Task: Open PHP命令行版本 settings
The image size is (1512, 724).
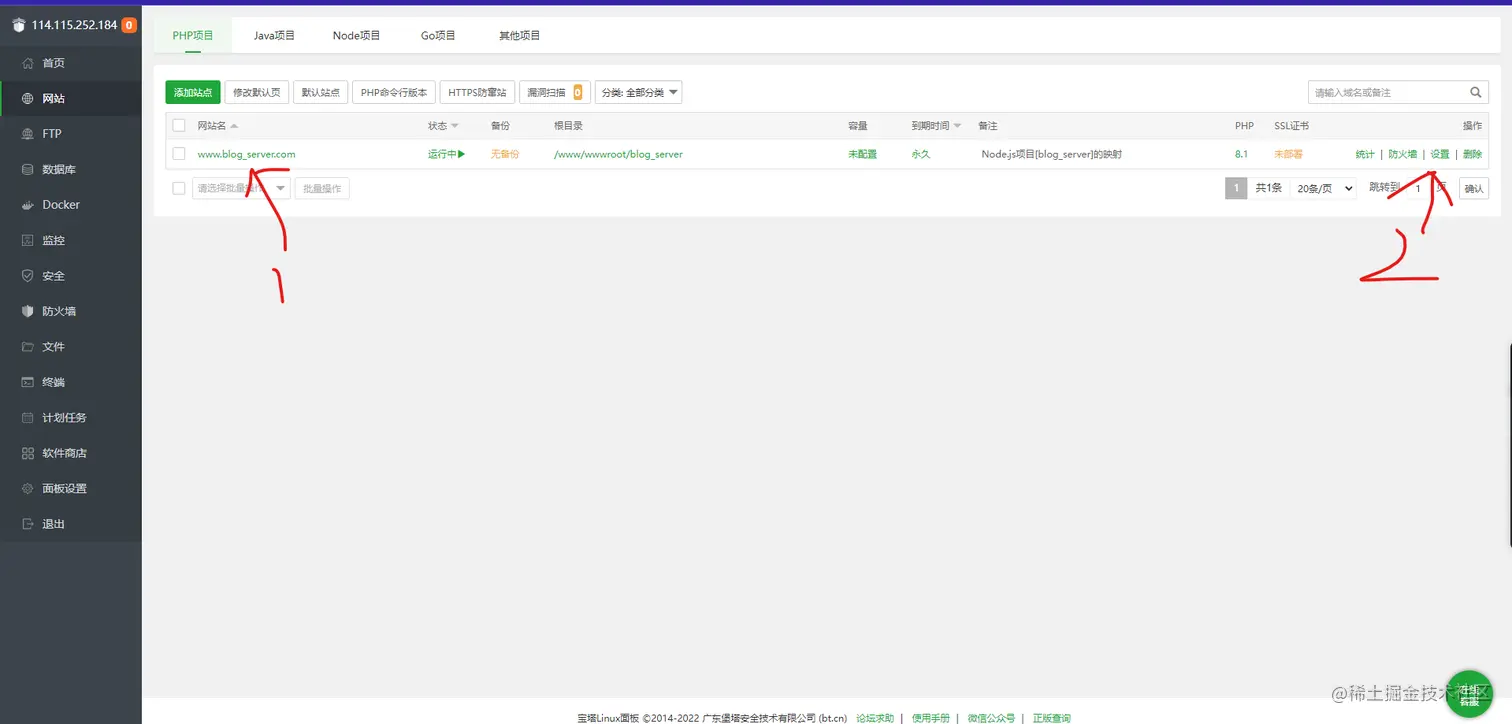Action: 394,92
